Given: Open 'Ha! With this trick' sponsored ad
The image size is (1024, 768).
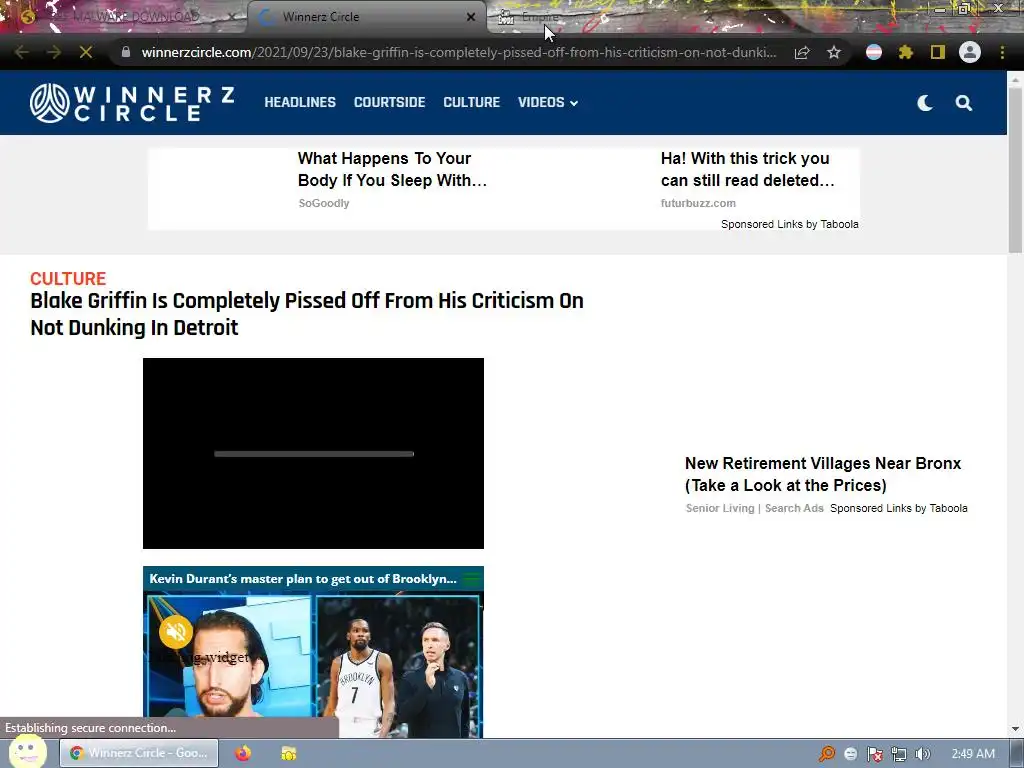Looking at the screenshot, I should [748, 169].
